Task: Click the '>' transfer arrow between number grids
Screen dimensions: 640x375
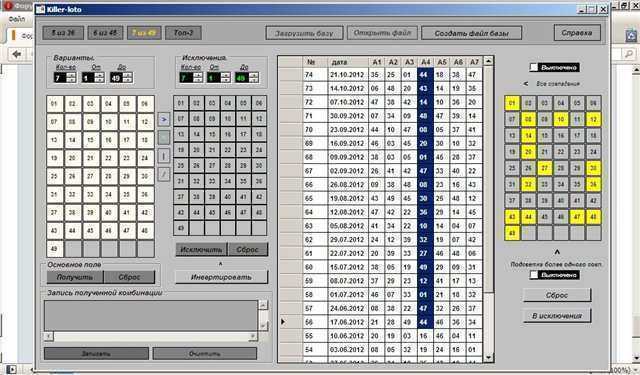Action: tap(164, 120)
